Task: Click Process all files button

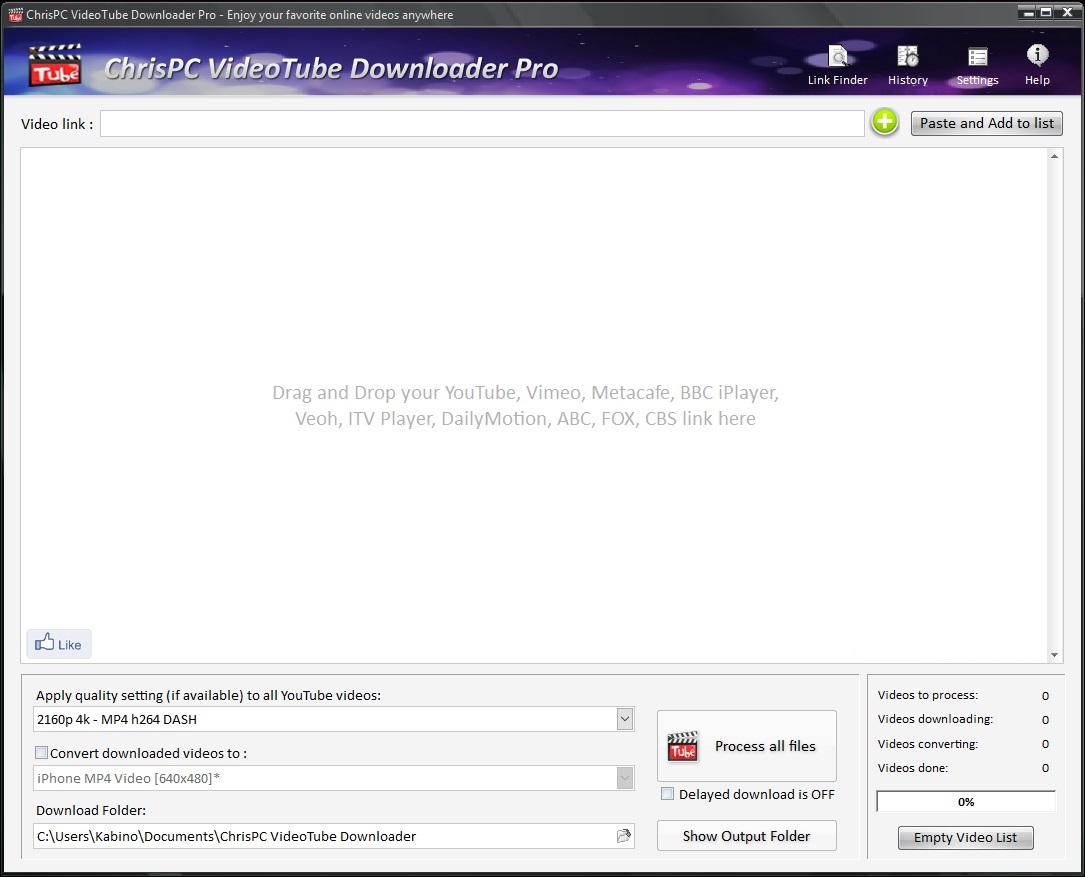Action: click(x=747, y=745)
